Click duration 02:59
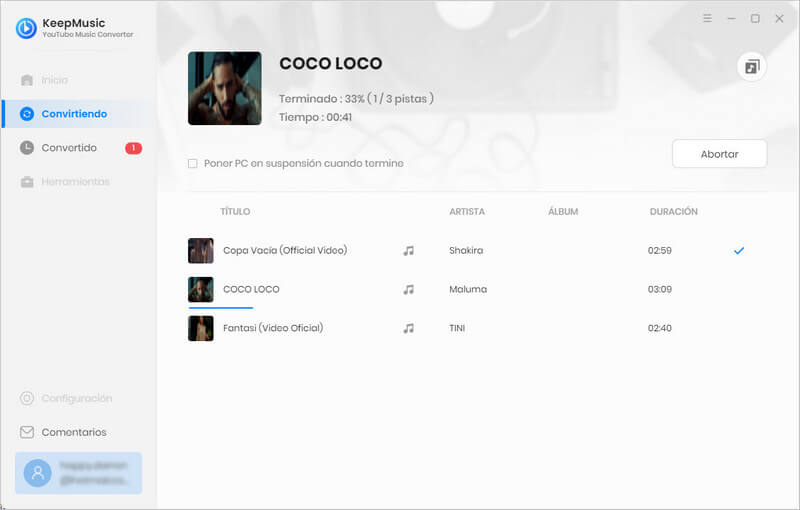 (660, 250)
